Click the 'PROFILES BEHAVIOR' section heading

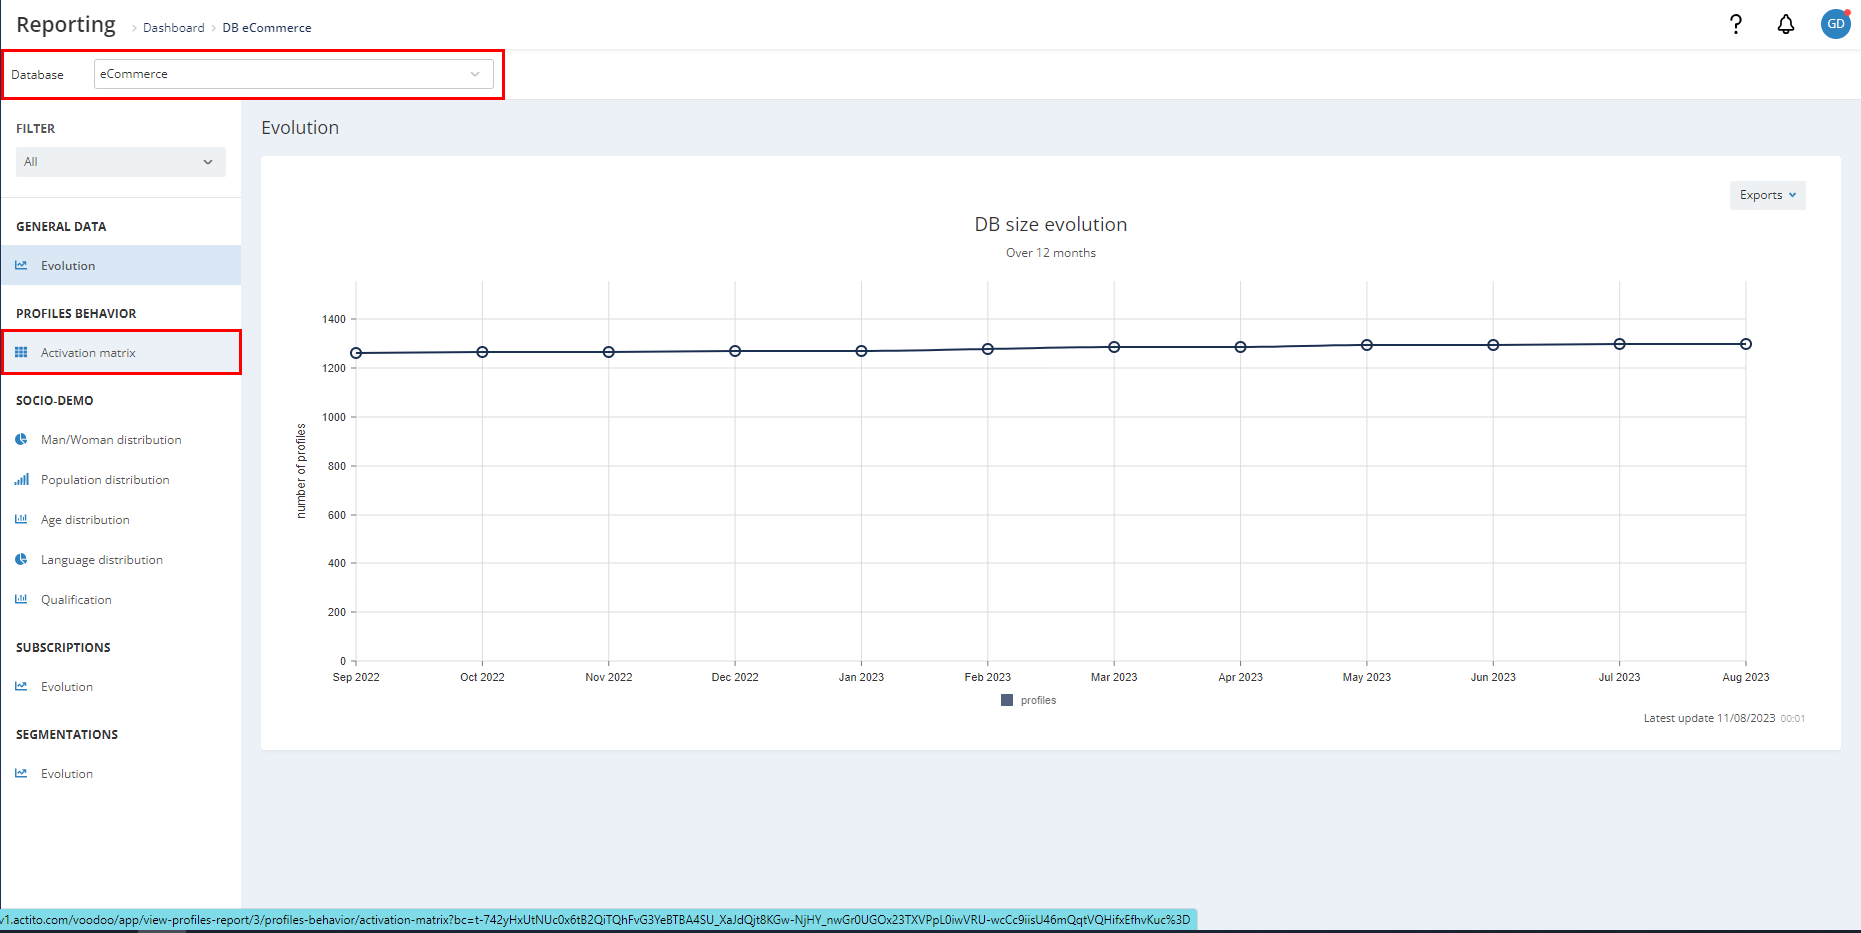pyautogui.click(x=76, y=313)
